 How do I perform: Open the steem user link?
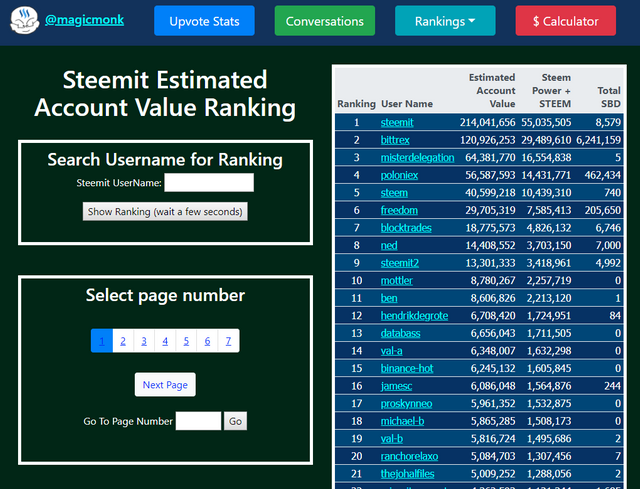(x=394, y=193)
